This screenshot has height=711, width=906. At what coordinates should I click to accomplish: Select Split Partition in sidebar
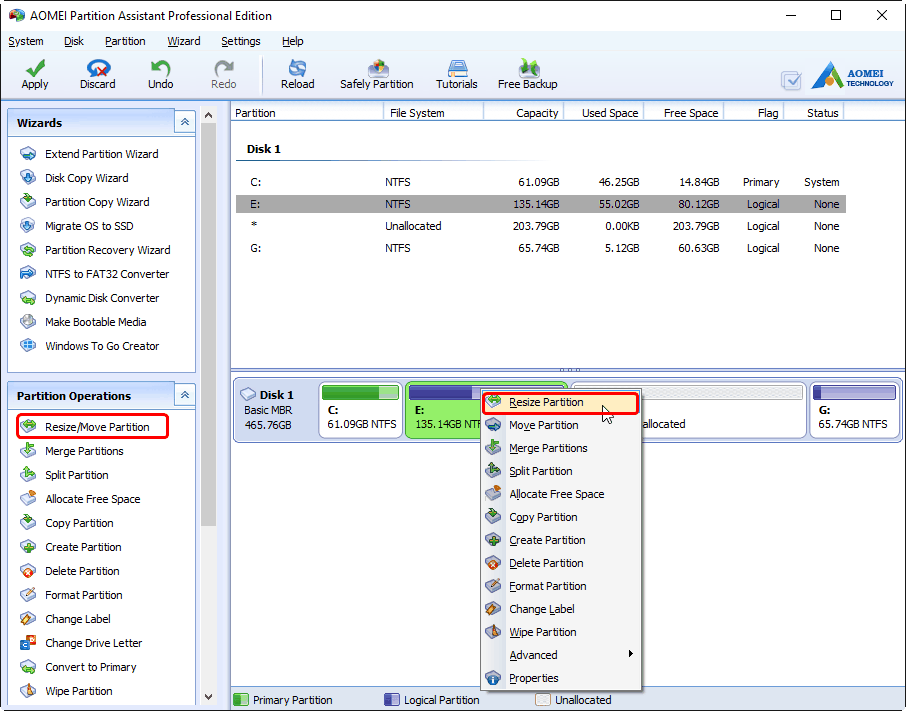click(64, 475)
